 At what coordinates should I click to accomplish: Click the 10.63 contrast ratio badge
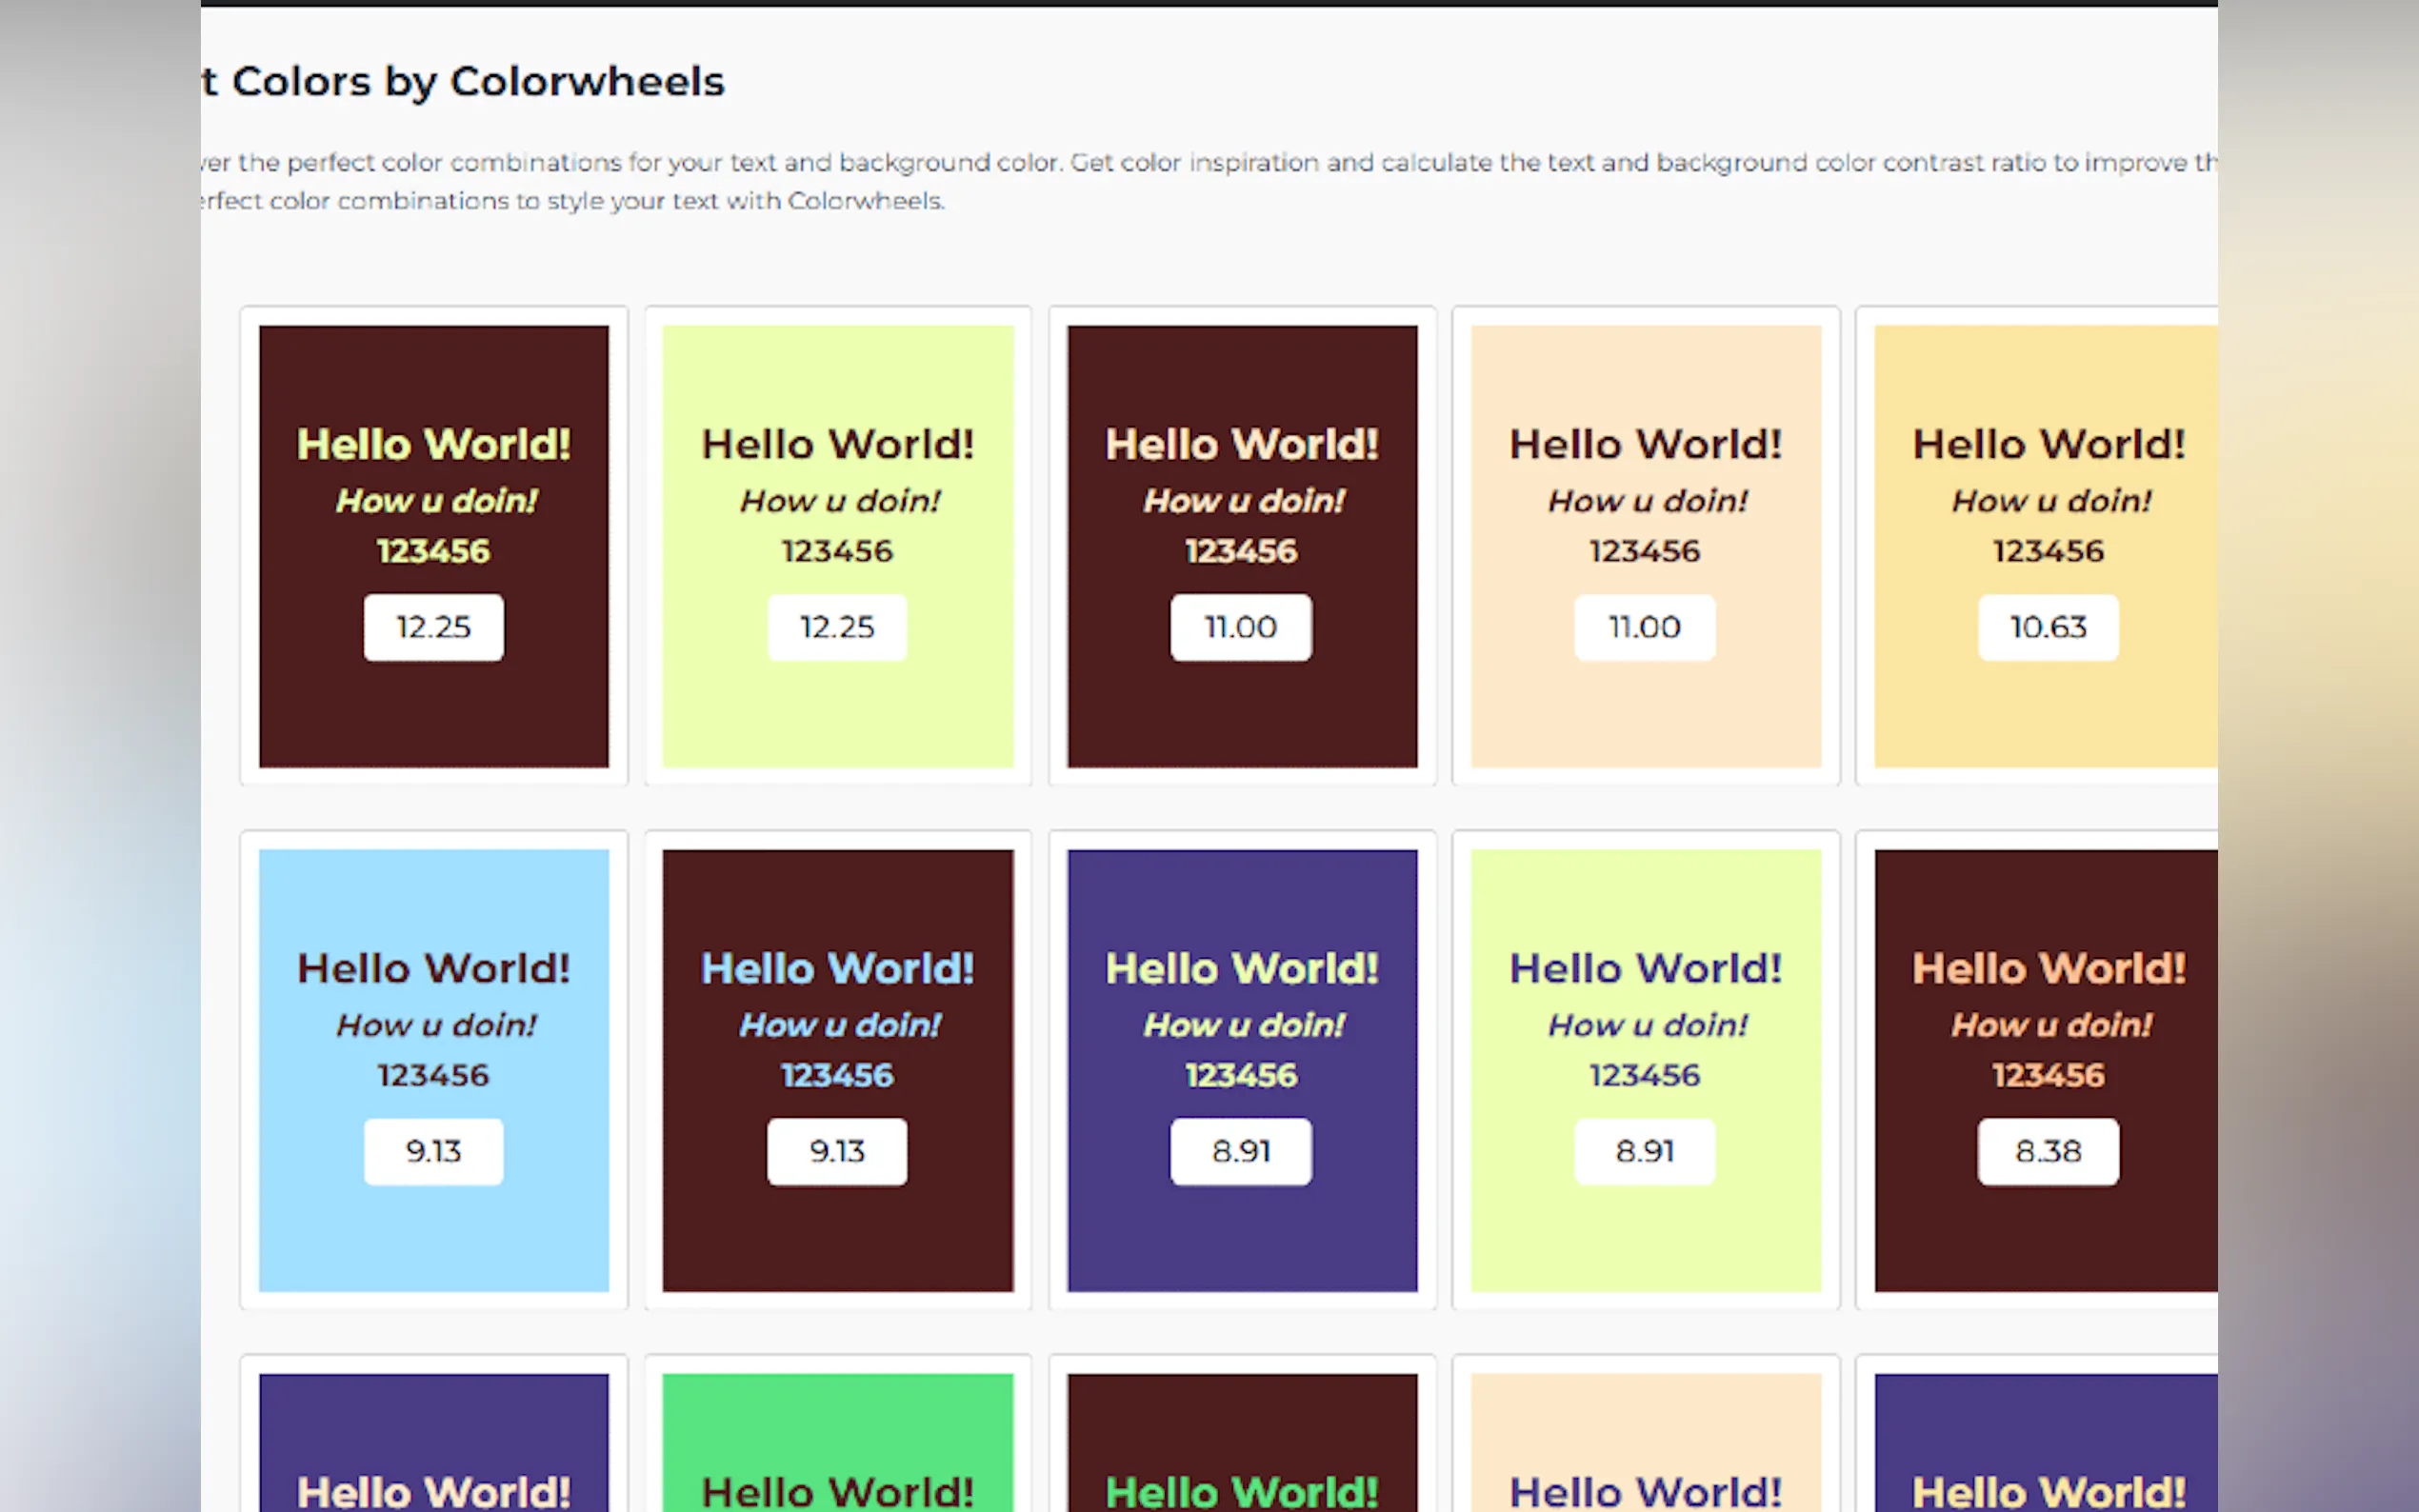2047,627
